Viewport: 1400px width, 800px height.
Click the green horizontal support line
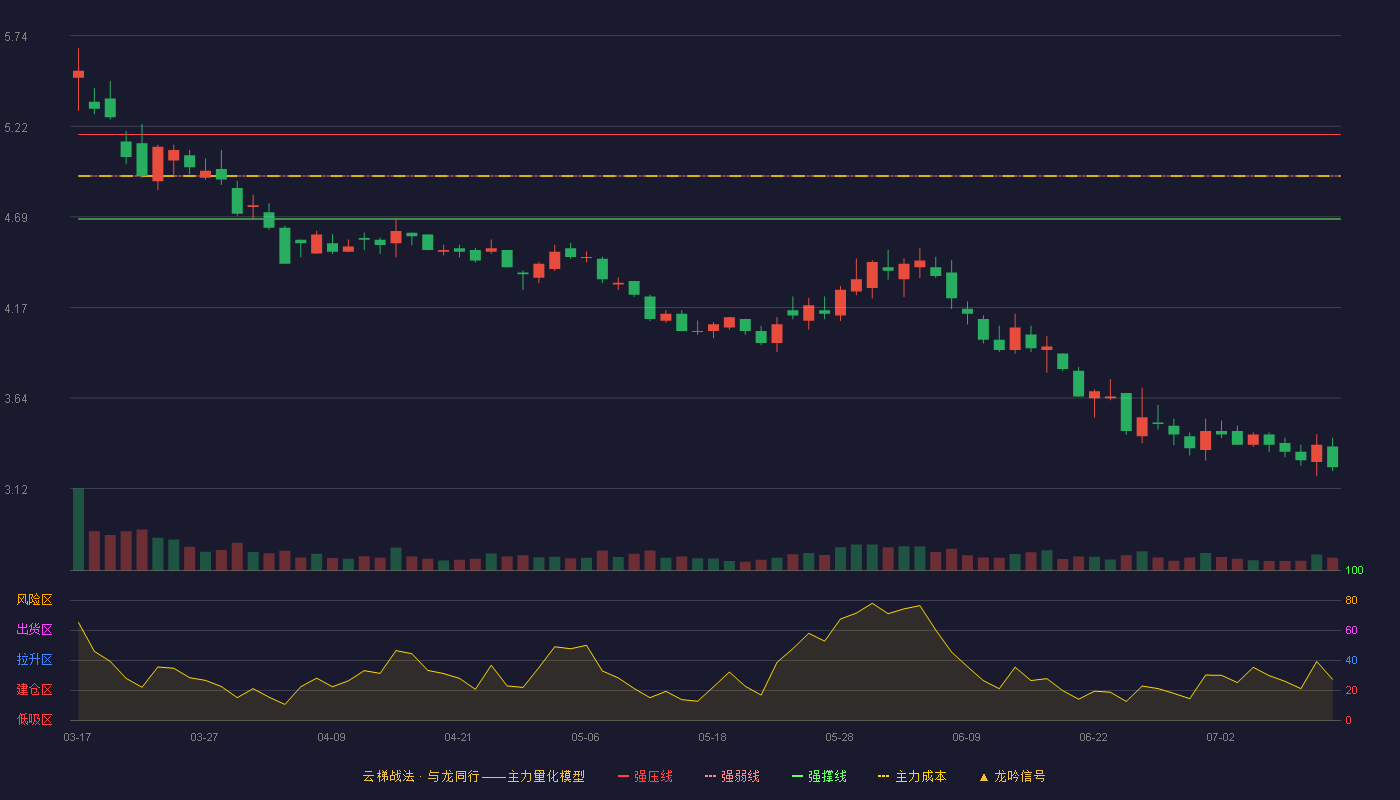coord(709,218)
